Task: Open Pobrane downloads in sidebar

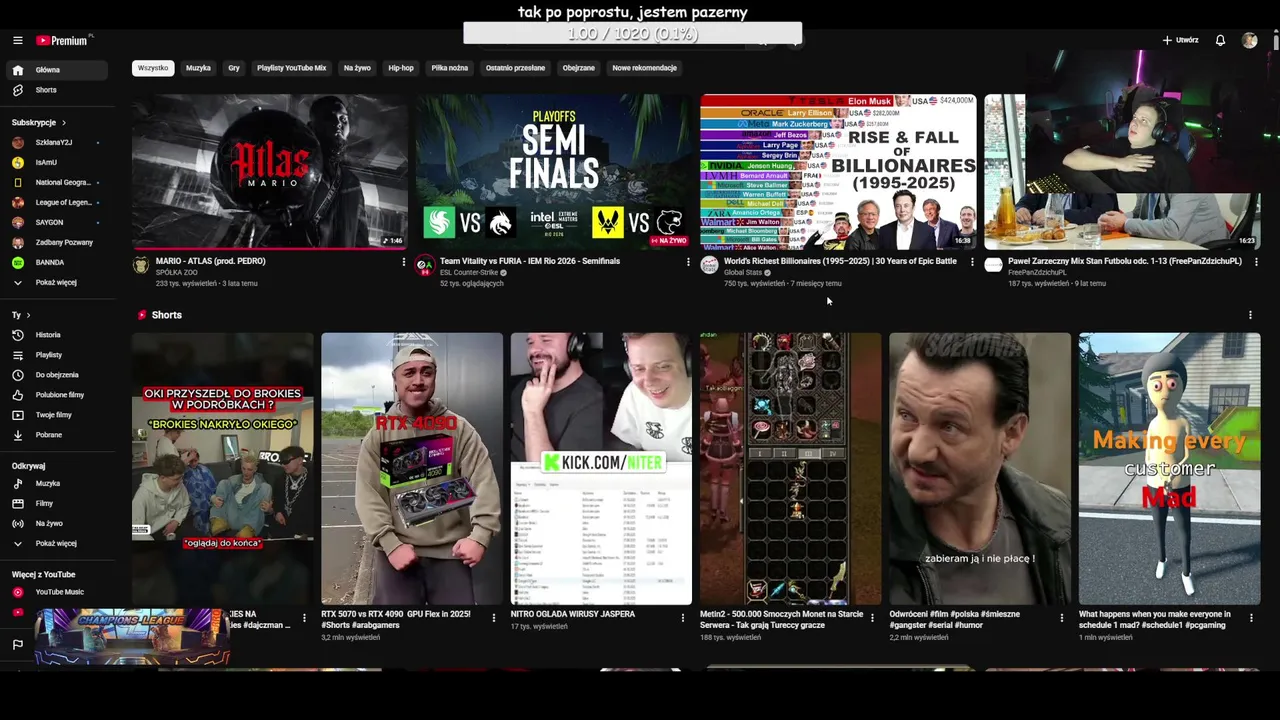Action: 55,435
